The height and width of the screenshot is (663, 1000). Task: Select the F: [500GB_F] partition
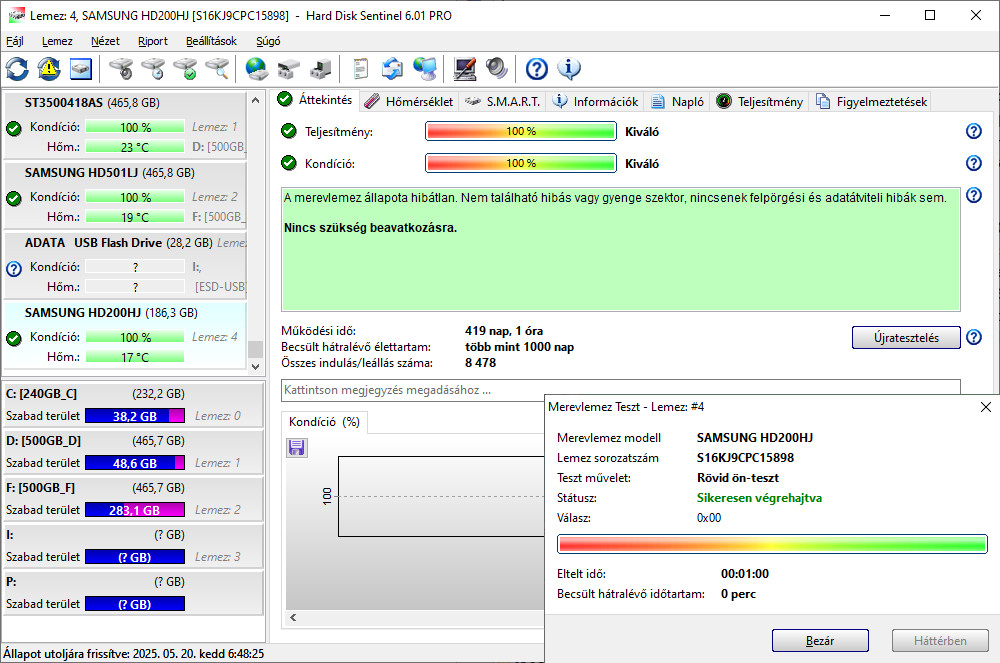[133, 499]
